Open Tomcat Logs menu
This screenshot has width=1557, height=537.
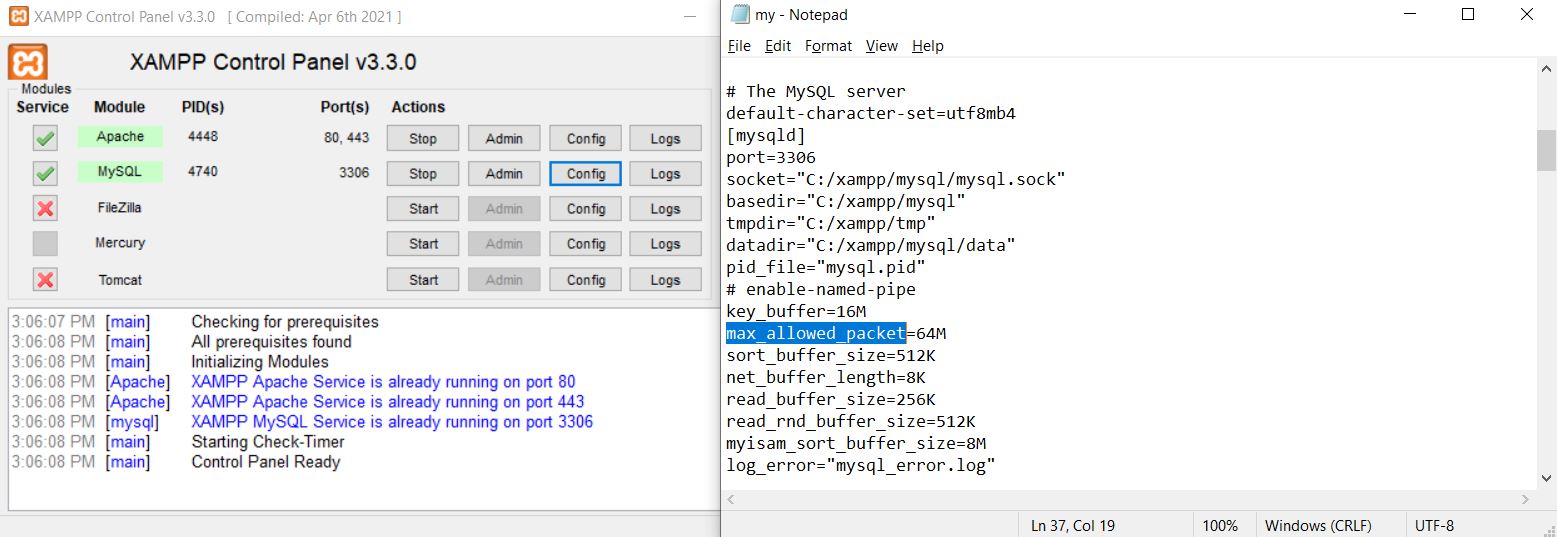pyautogui.click(x=665, y=280)
